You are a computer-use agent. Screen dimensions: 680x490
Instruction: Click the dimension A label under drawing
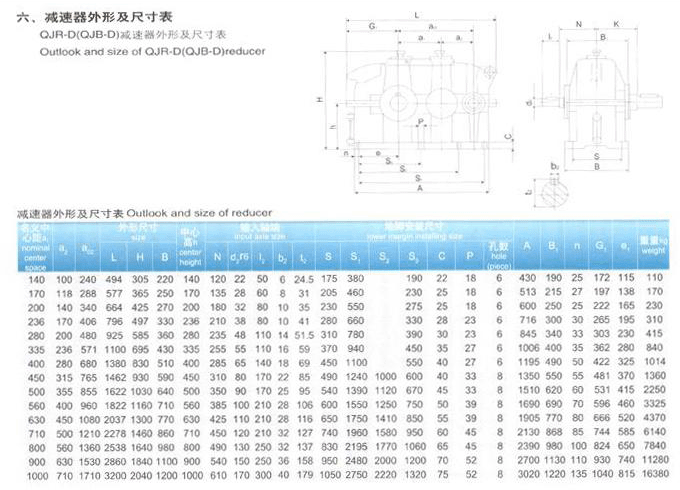point(420,189)
